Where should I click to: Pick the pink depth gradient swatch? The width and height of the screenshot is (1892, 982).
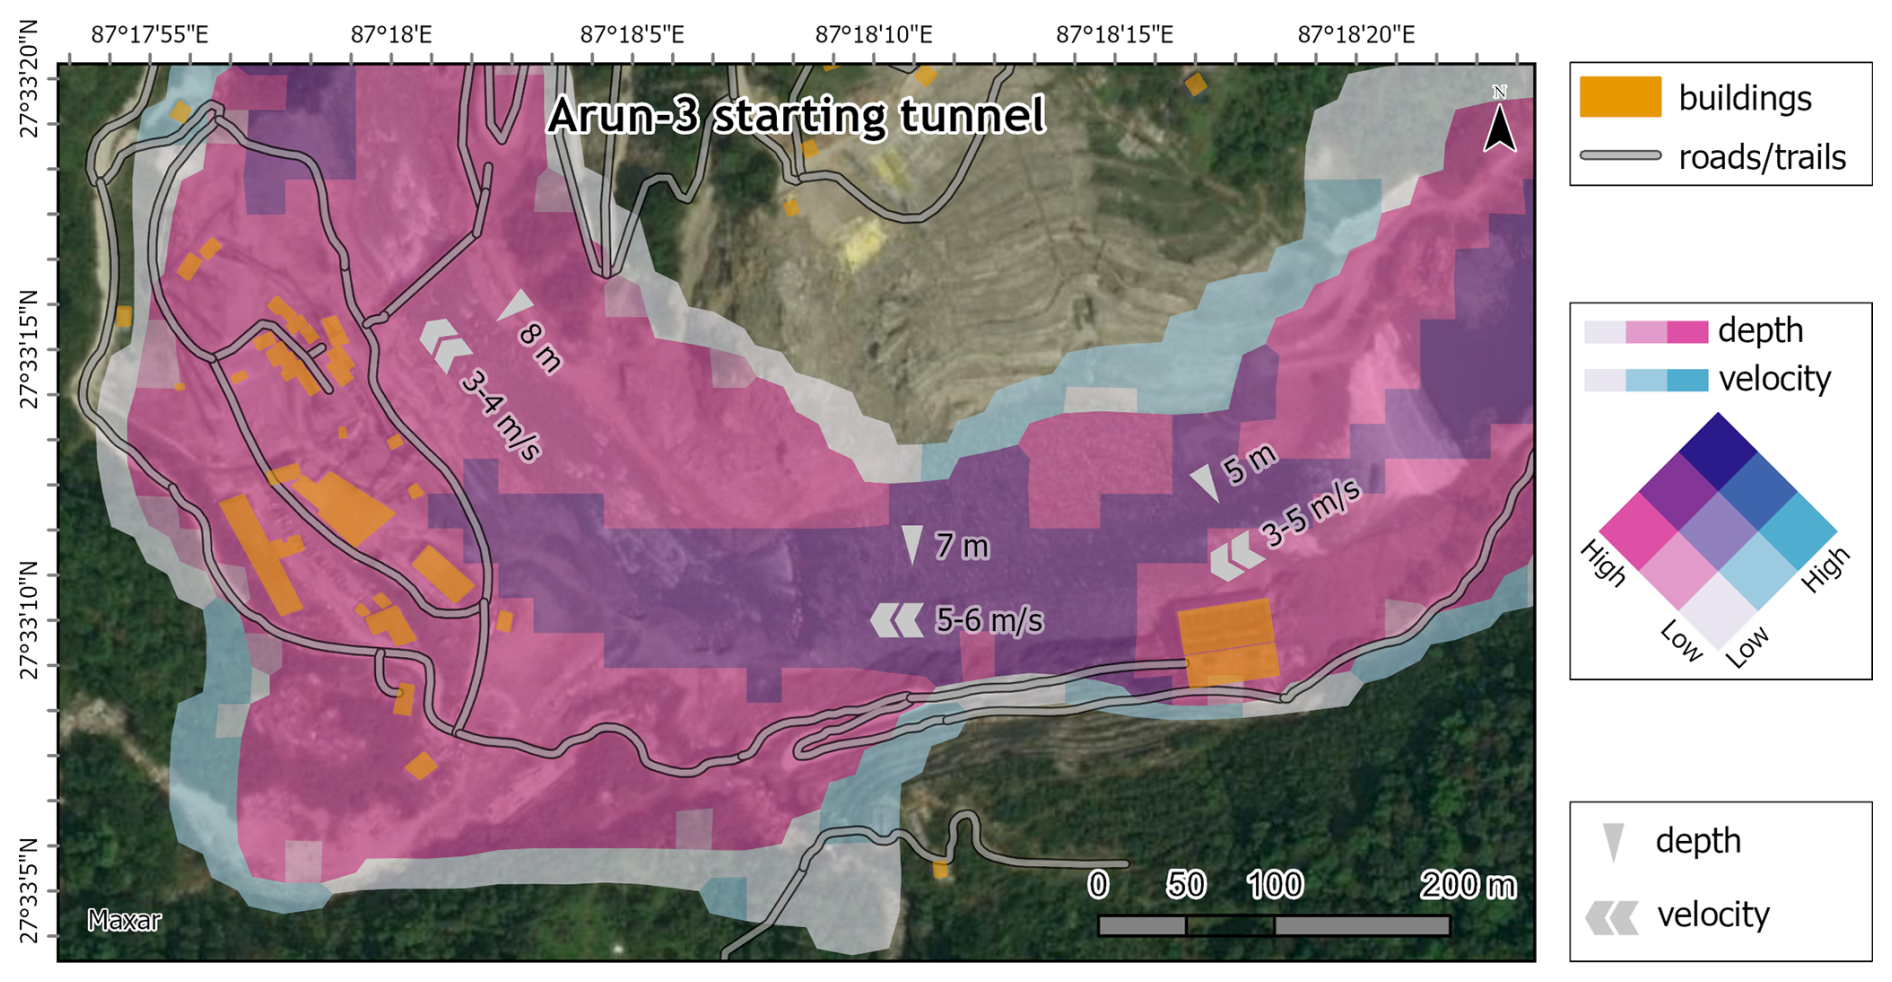click(1646, 331)
